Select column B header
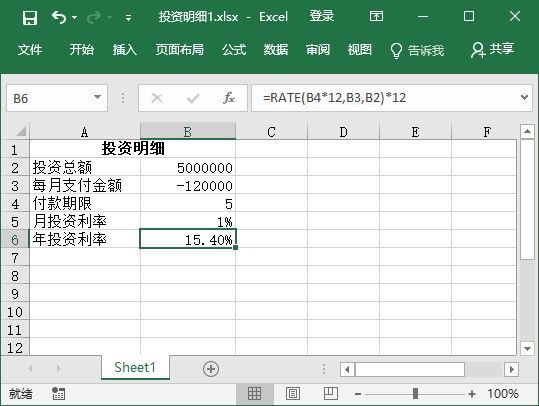 (x=188, y=132)
